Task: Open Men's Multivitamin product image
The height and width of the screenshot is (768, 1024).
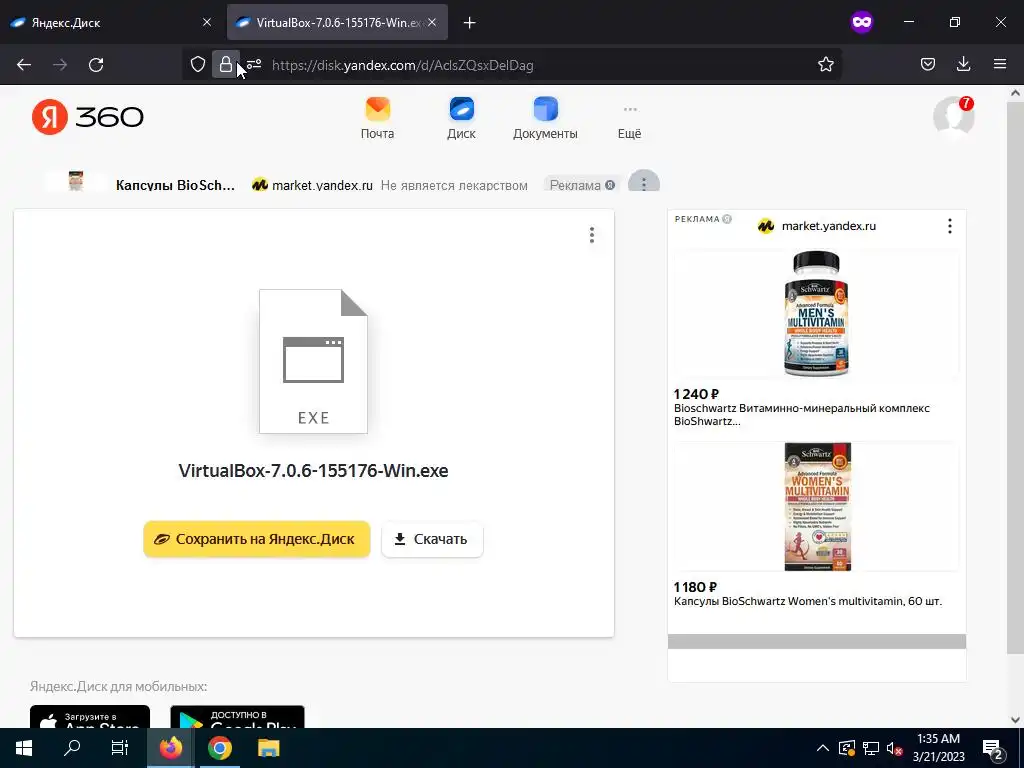Action: [816, 314]
